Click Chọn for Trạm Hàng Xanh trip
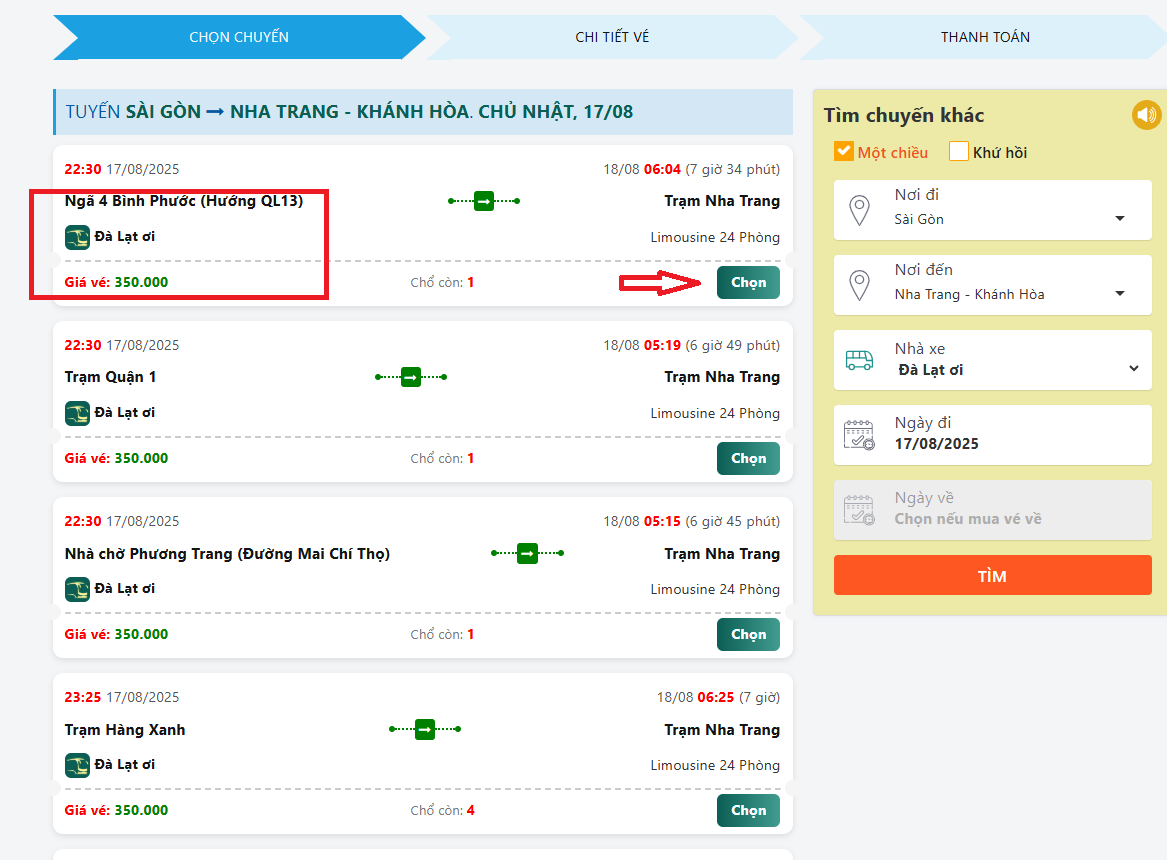Screen dimensions: 1167x860 point(748,810)
